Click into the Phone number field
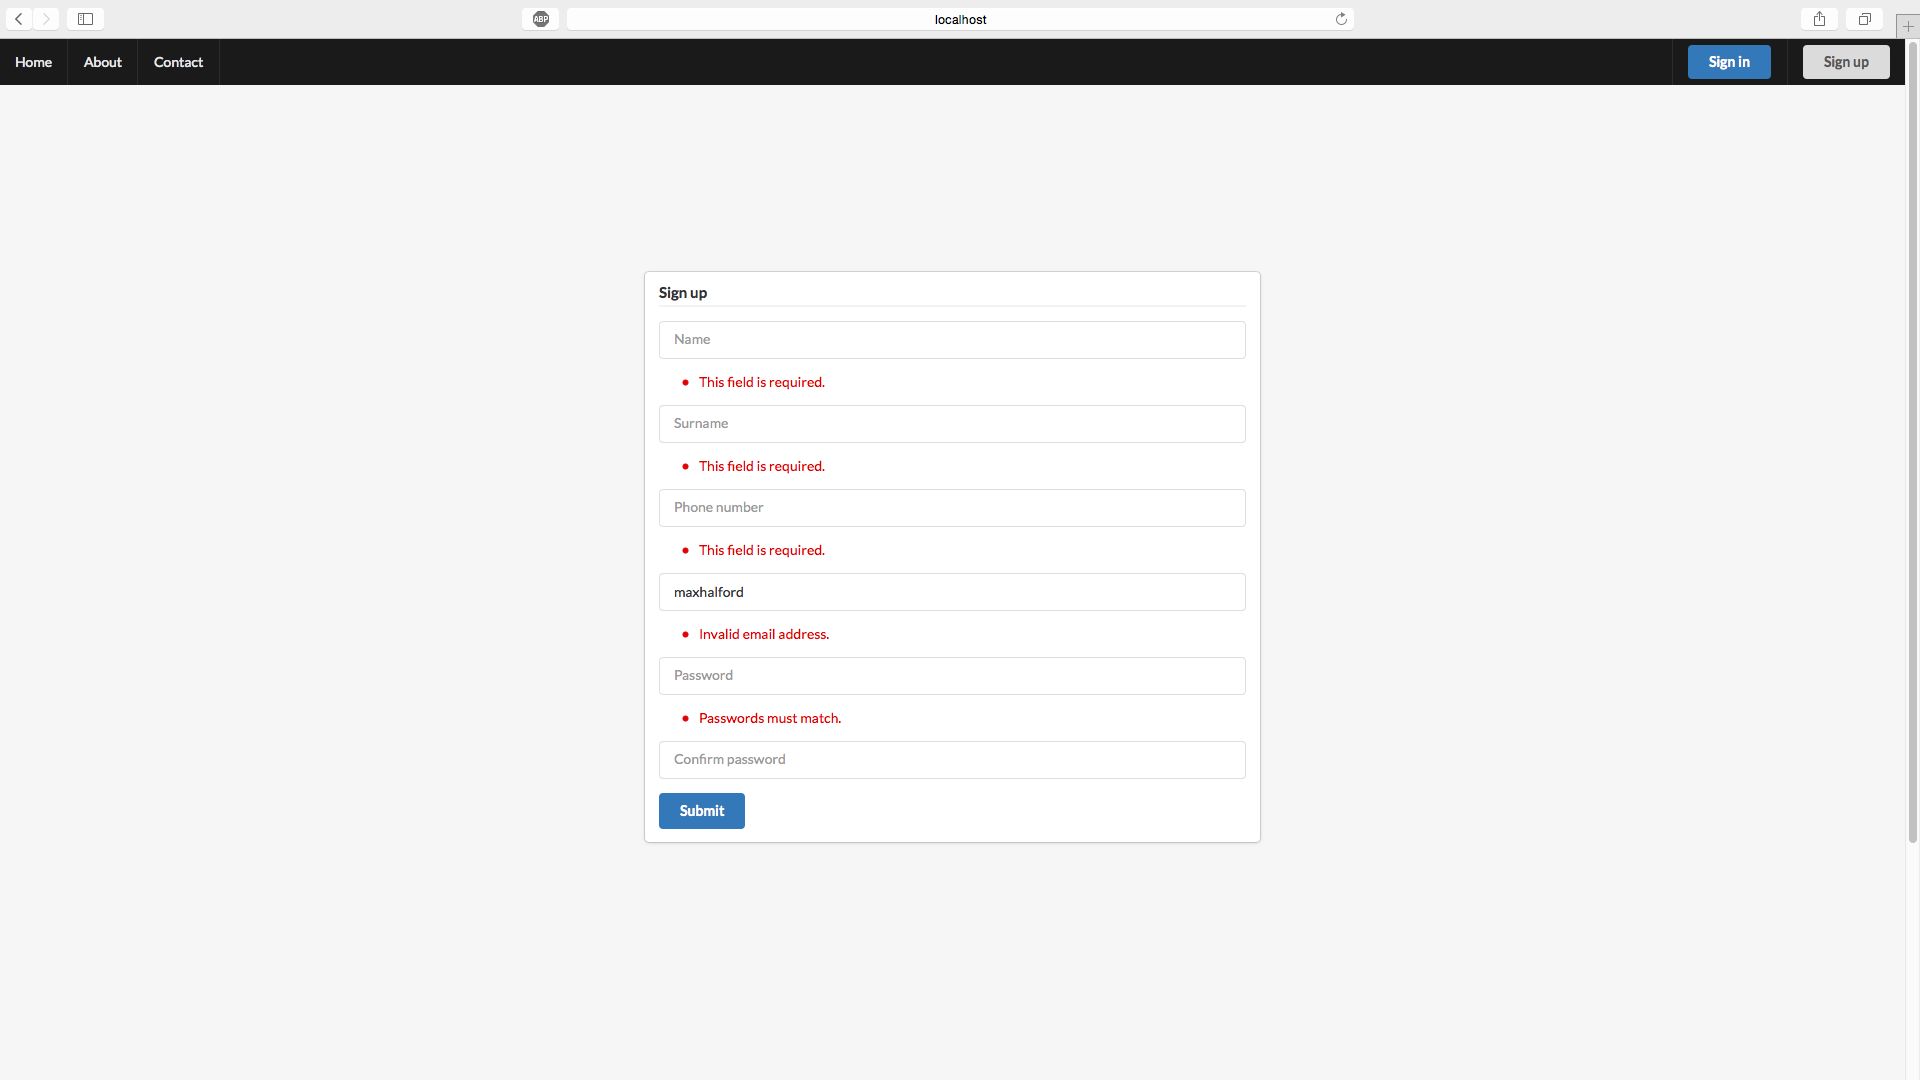This screenshot has width=1920, height=1080. [x=951, y=508]
